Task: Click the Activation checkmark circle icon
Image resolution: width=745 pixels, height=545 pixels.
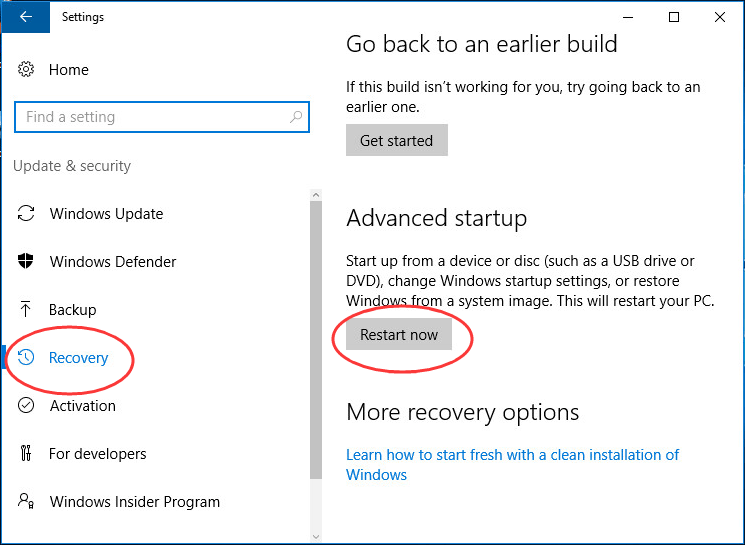Action: 26,406
